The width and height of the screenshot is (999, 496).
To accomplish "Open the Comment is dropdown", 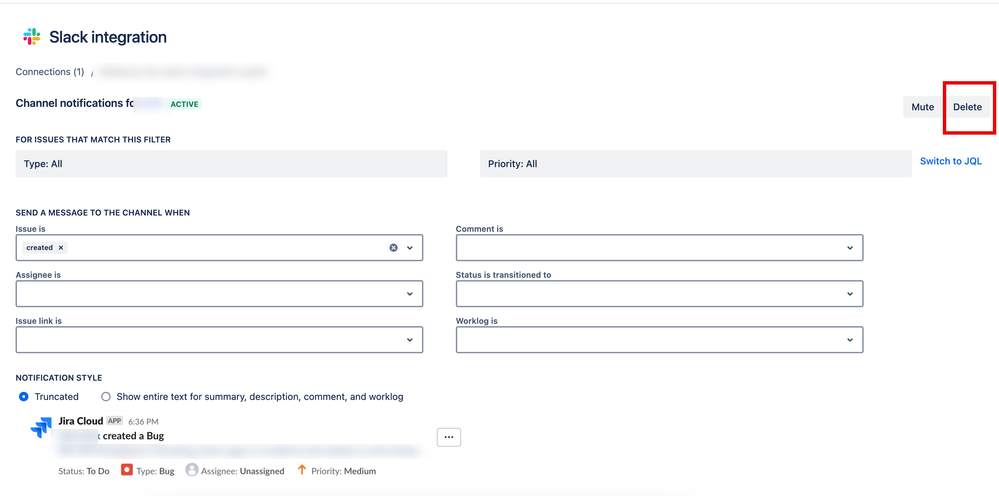I will pyautogui.click(x=659, y=248).
